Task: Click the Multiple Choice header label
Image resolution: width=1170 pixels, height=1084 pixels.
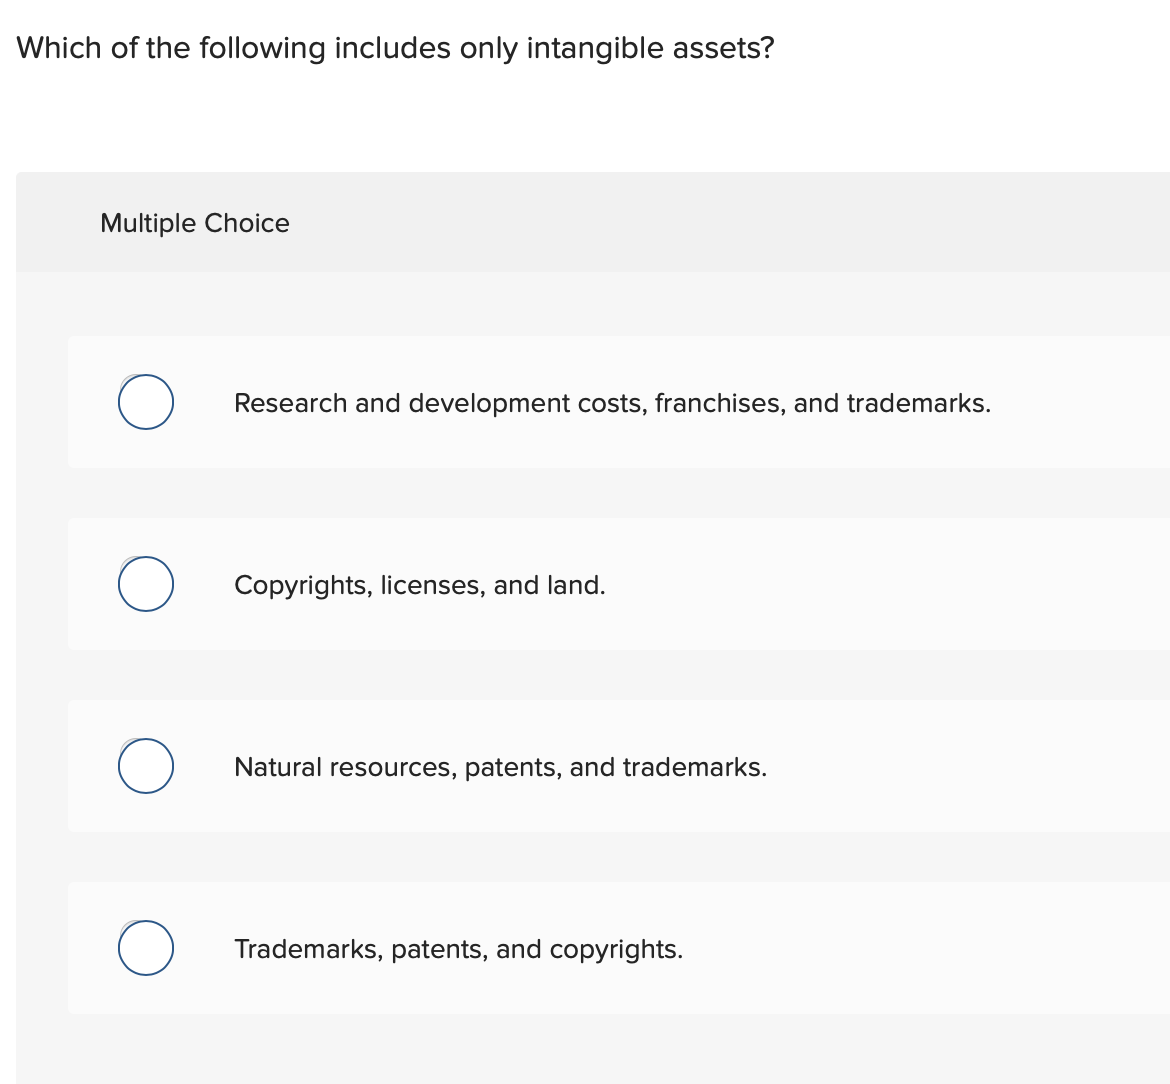Action: click(194, 223)
